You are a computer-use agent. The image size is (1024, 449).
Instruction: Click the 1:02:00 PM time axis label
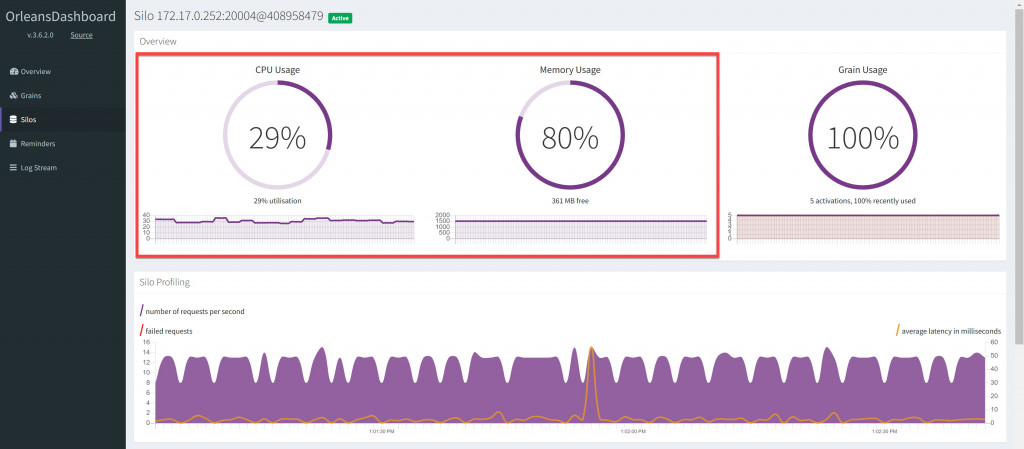point(633,431)
